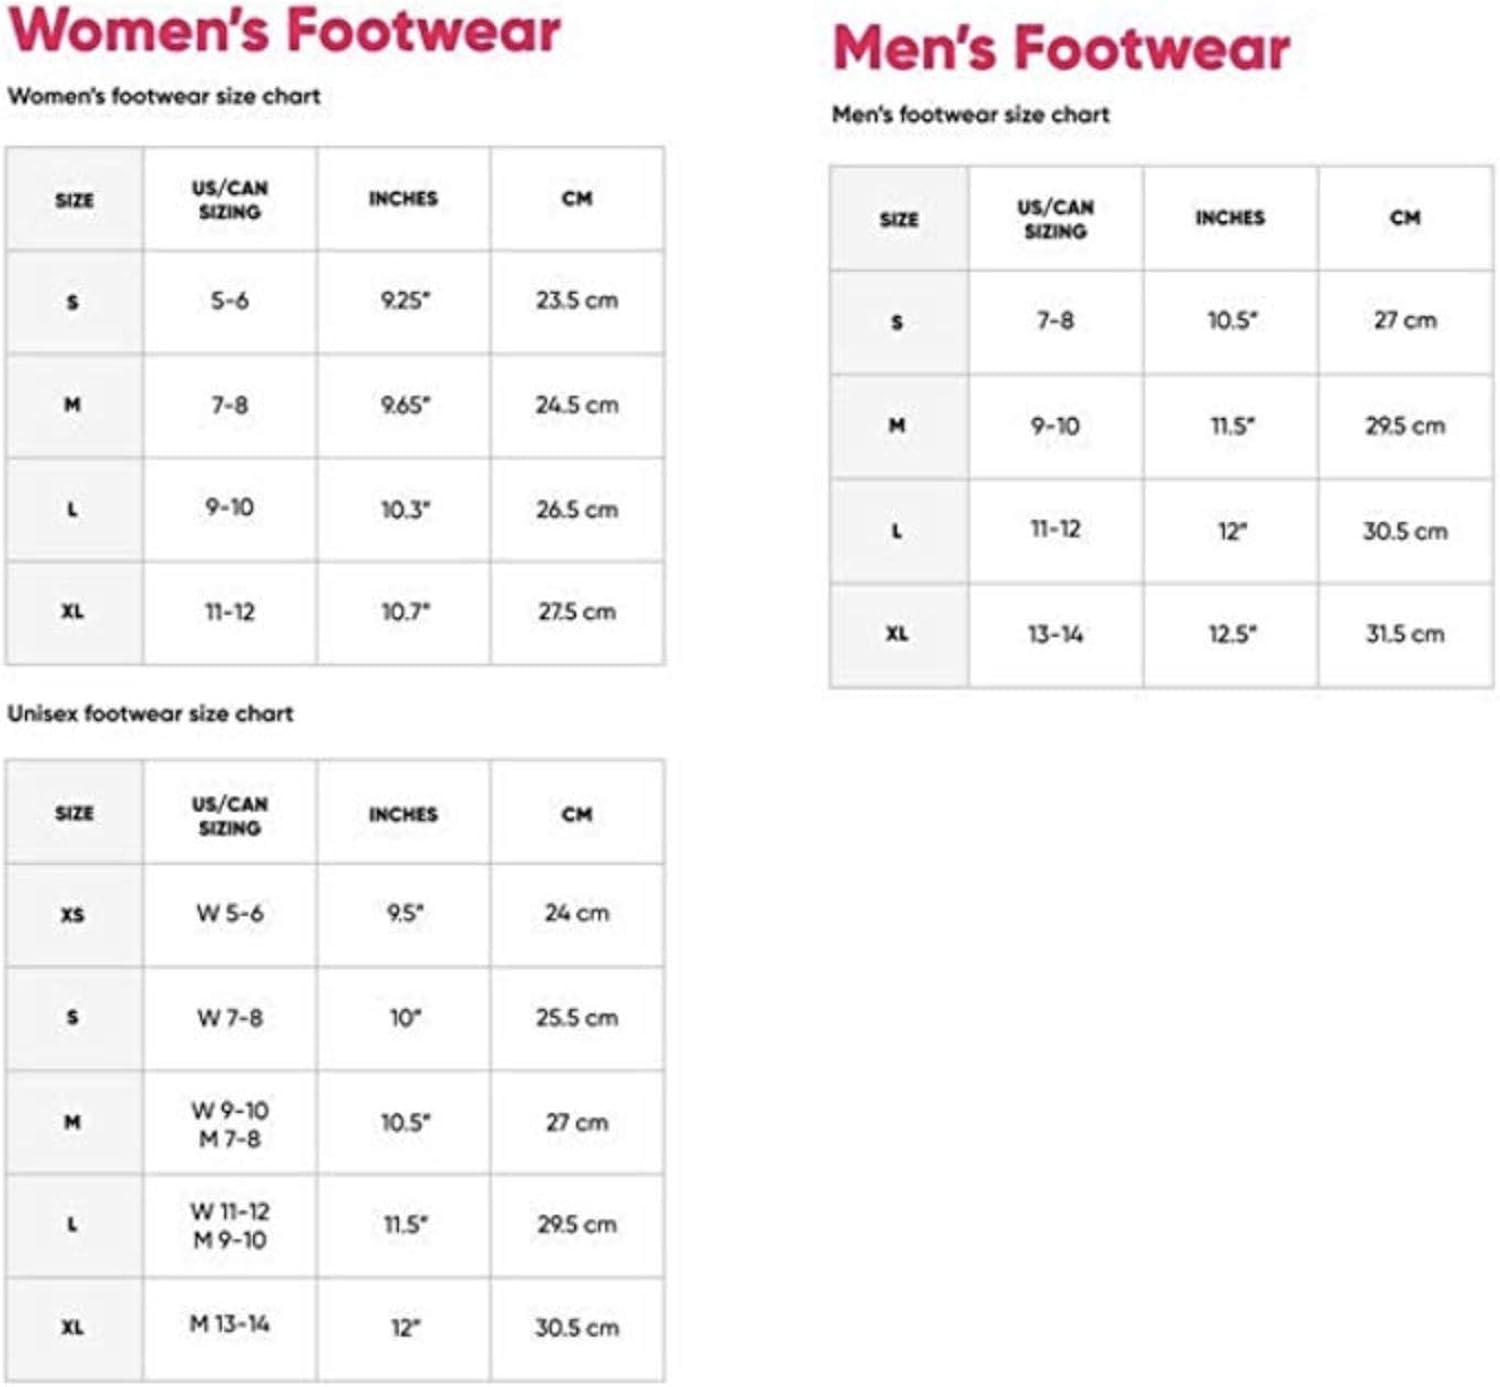The image size is (1500, 1387).
Task: Click the women's 10.3" inches cell
Action: (x=405, y=510)
